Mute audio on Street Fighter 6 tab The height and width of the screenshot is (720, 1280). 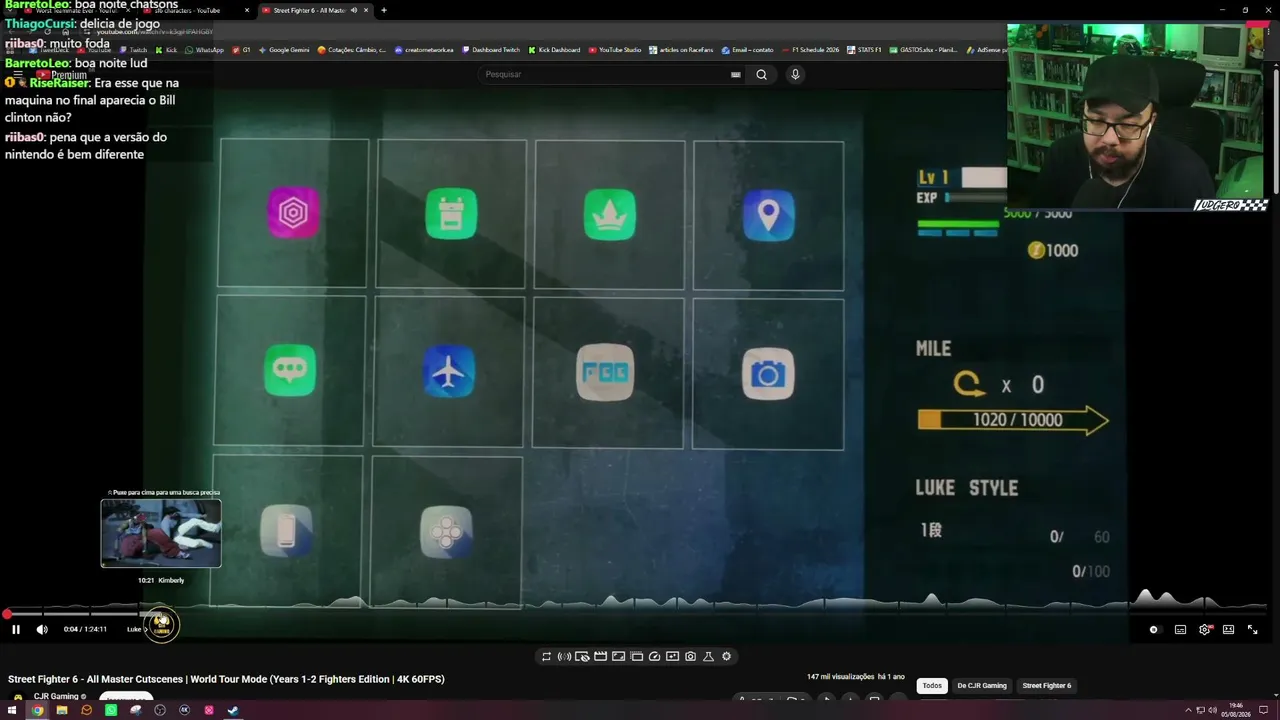tap(353, 10)
